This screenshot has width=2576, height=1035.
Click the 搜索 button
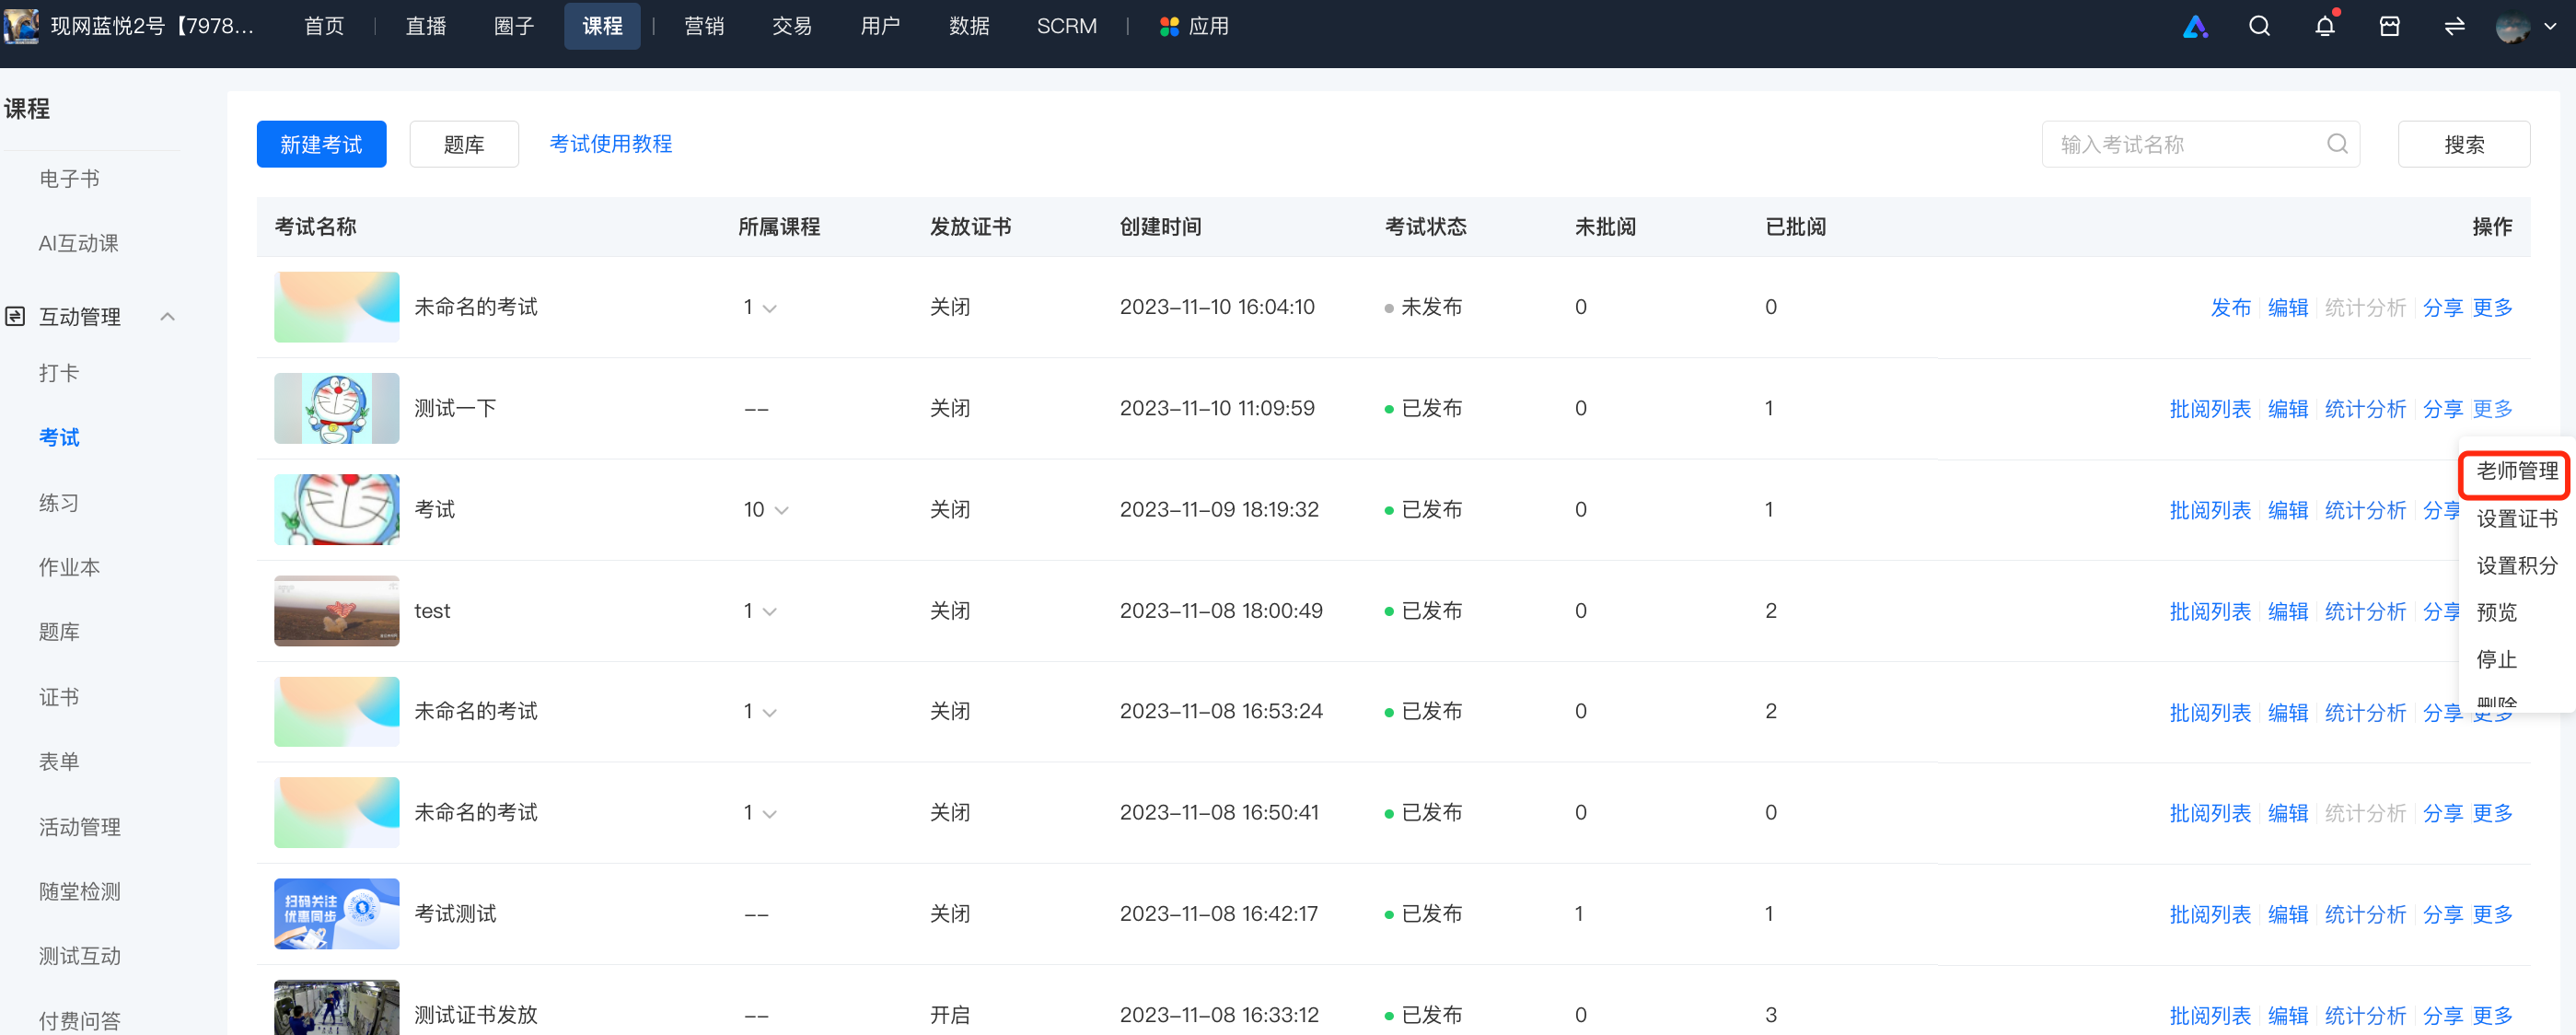click(x=2463, y=144)
